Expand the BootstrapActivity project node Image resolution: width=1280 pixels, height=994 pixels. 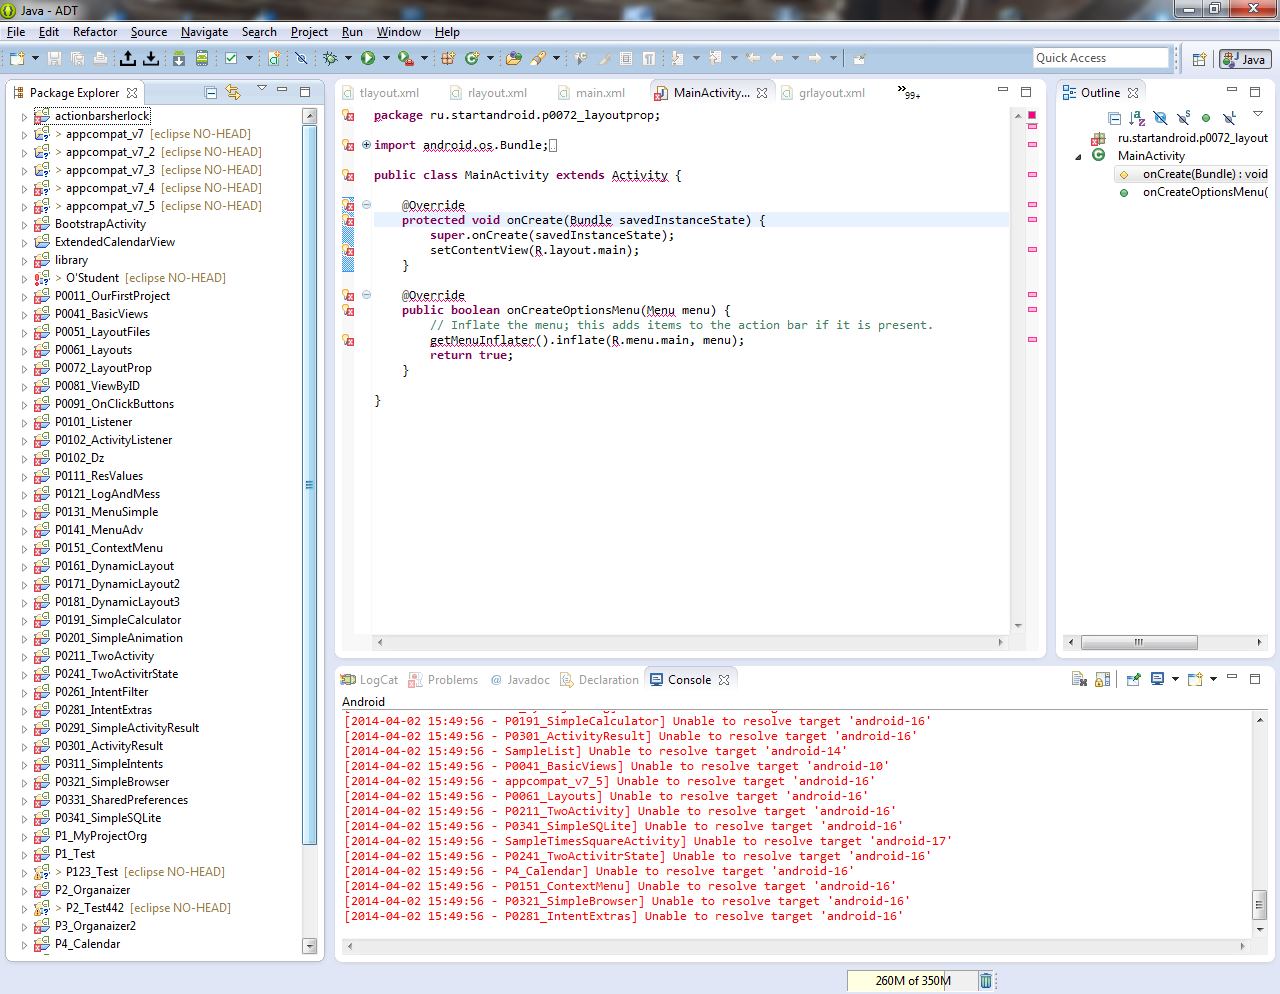[x=25, y=224]
